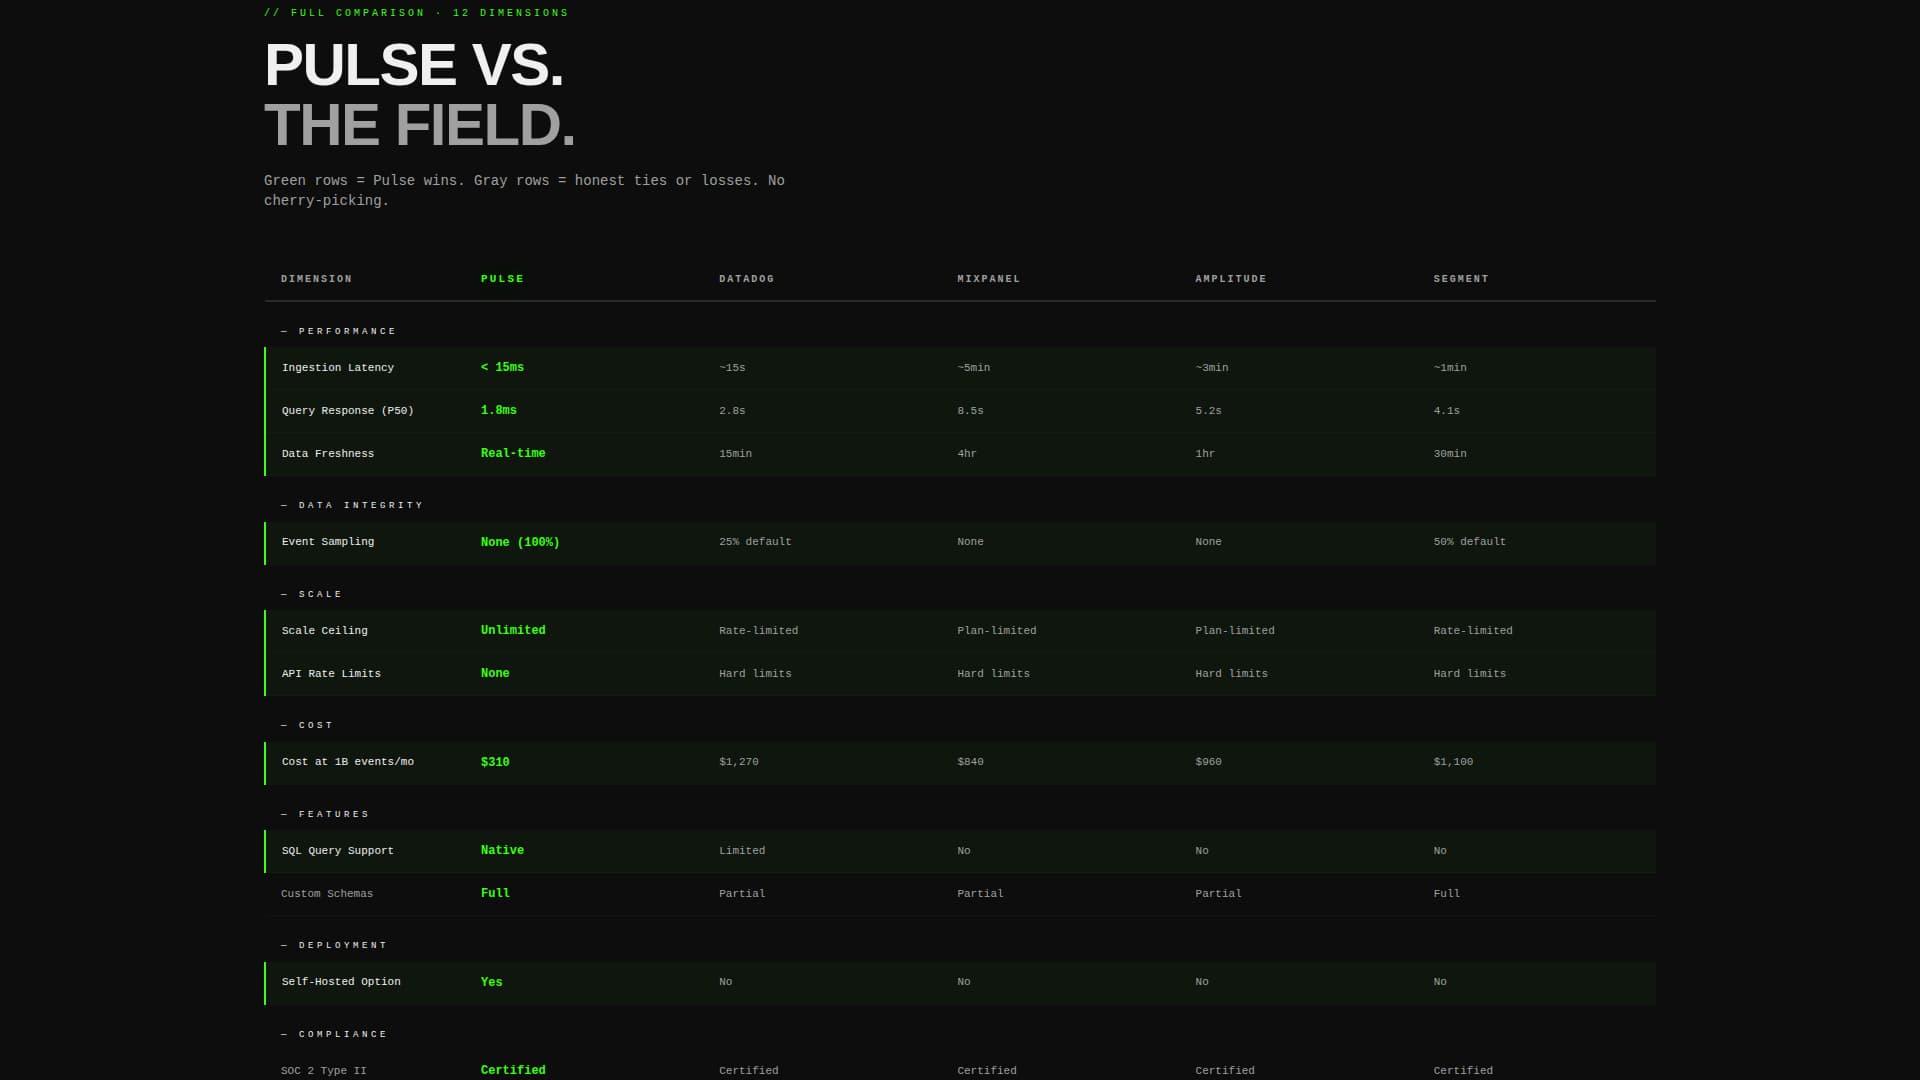The image size is (1920, 1080).
Task: Click Segment's '30min' freshness value
Action: (1449, 454)
